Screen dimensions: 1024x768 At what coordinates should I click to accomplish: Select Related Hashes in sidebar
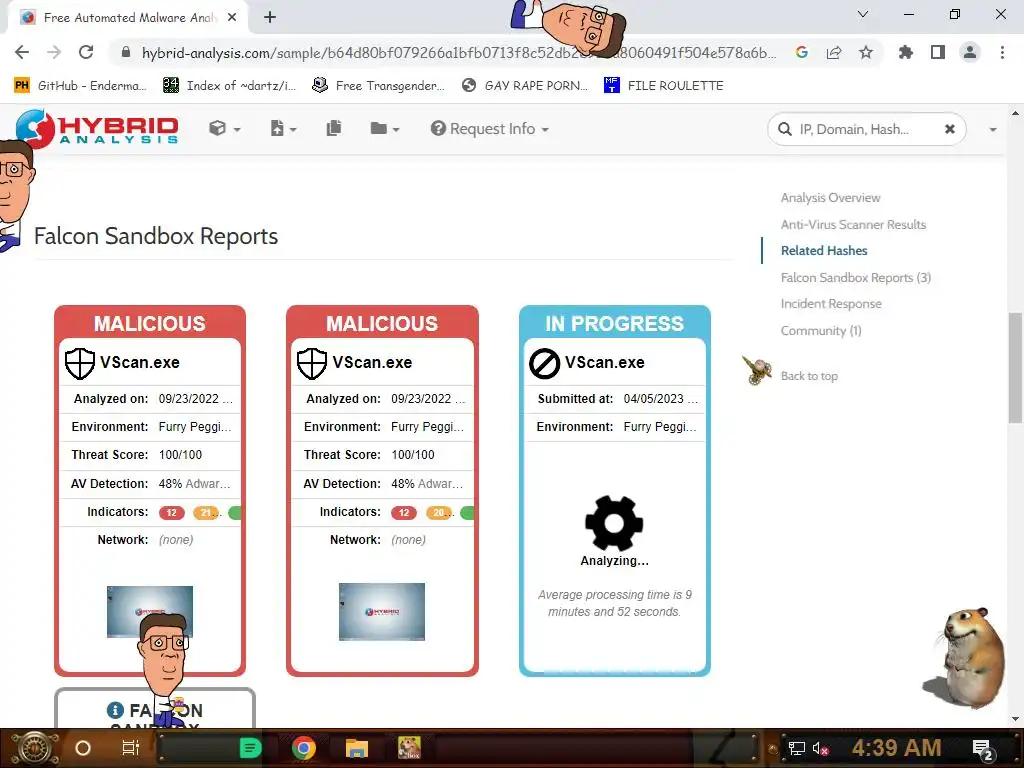pyautogui.click(x=824, y=251)
